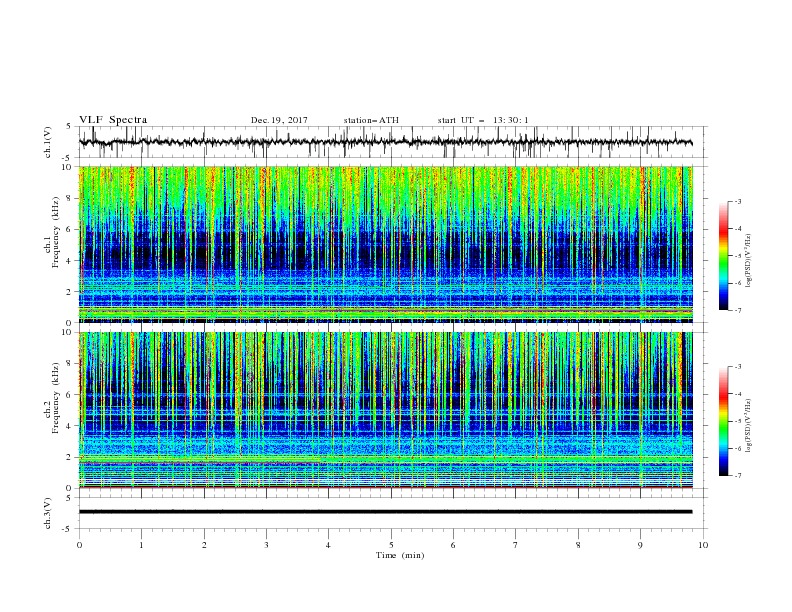Click the 'Time (min)' axis label
This screenshot has width=792, height=612.
(400, 555)
